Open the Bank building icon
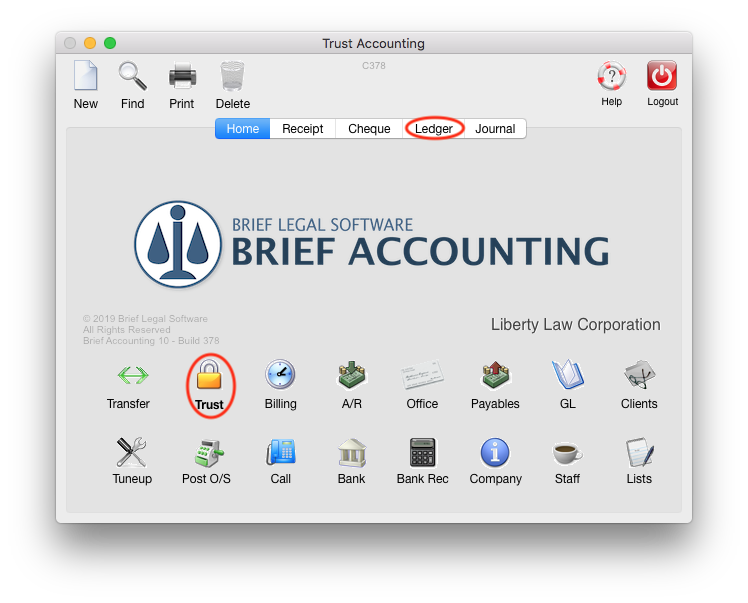 pos(352,452)
